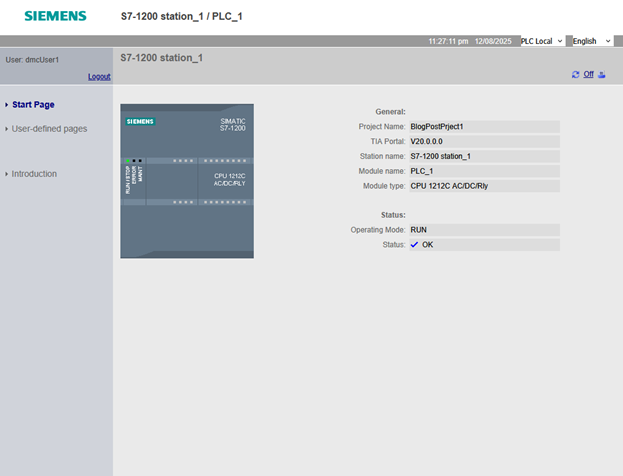Click the TIA Portal version V20.0.0.0 field
This screenshot has width=623, height=476.
click(x=484, y=142)
